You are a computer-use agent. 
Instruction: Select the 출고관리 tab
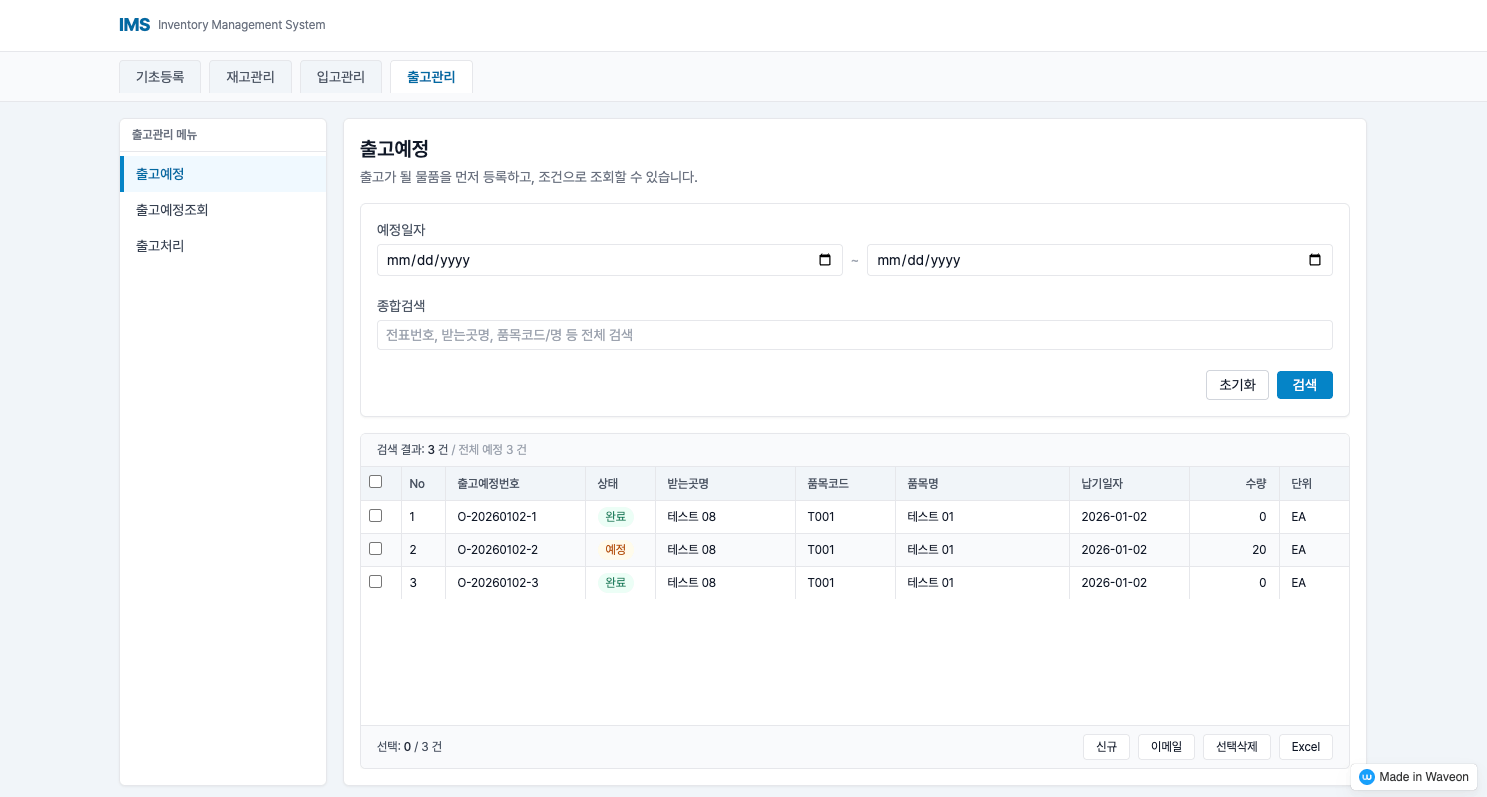point(431,76)
